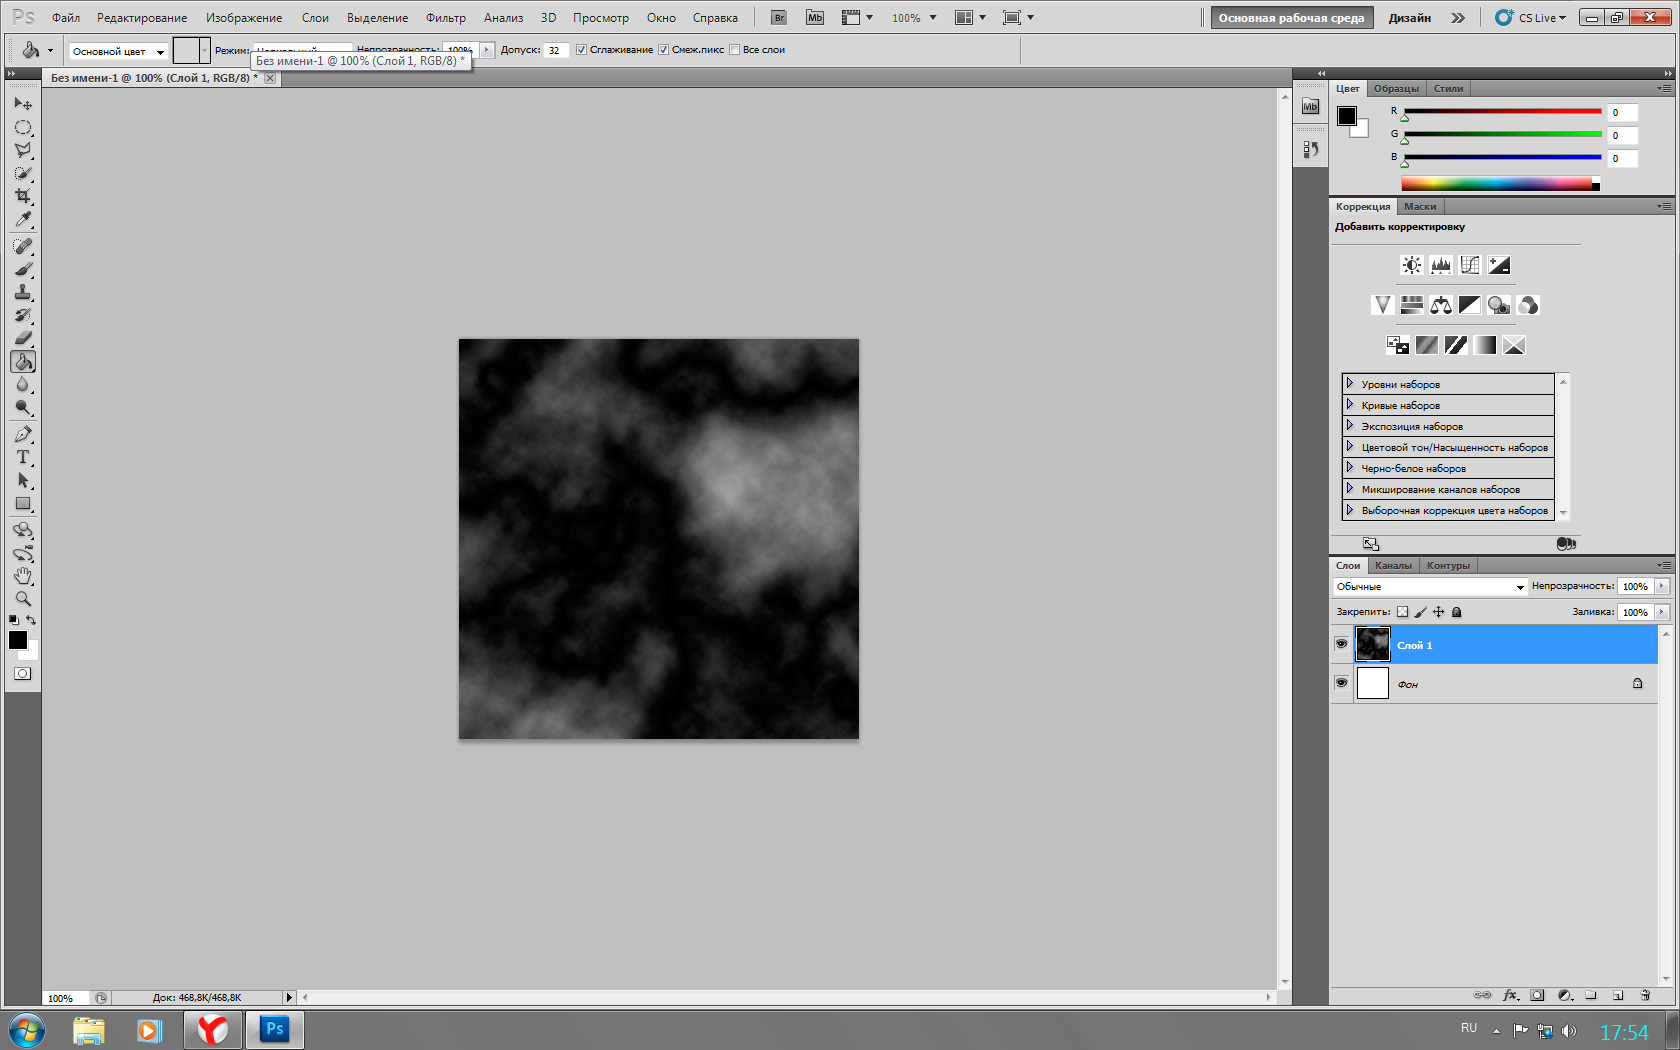Click the foreground color swatch in Color panel
This screenshot has width=1680, height=1050.
(x=1347, y=116)
